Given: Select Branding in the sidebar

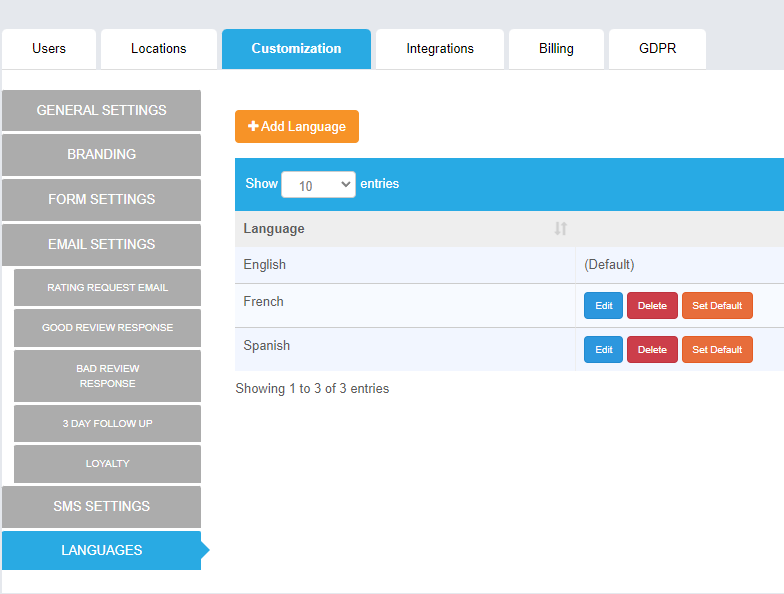Looking at the screenshot, I should click(101, 155).
